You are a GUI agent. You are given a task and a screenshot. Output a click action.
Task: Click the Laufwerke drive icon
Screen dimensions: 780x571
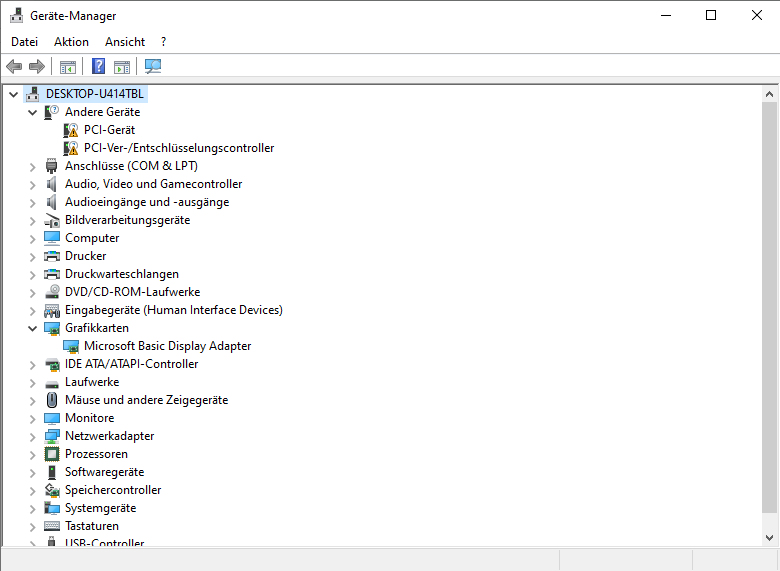pyautogui.click(x=52, y=382)
